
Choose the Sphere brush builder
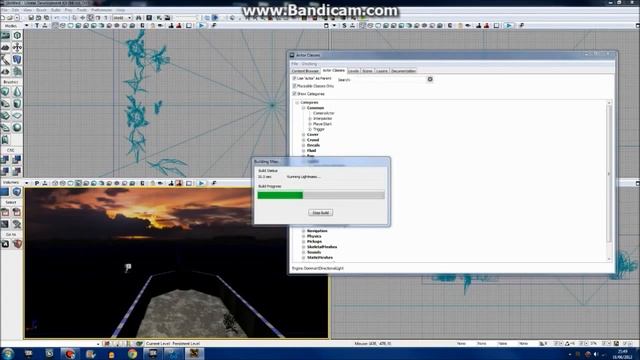pos(17,128)
